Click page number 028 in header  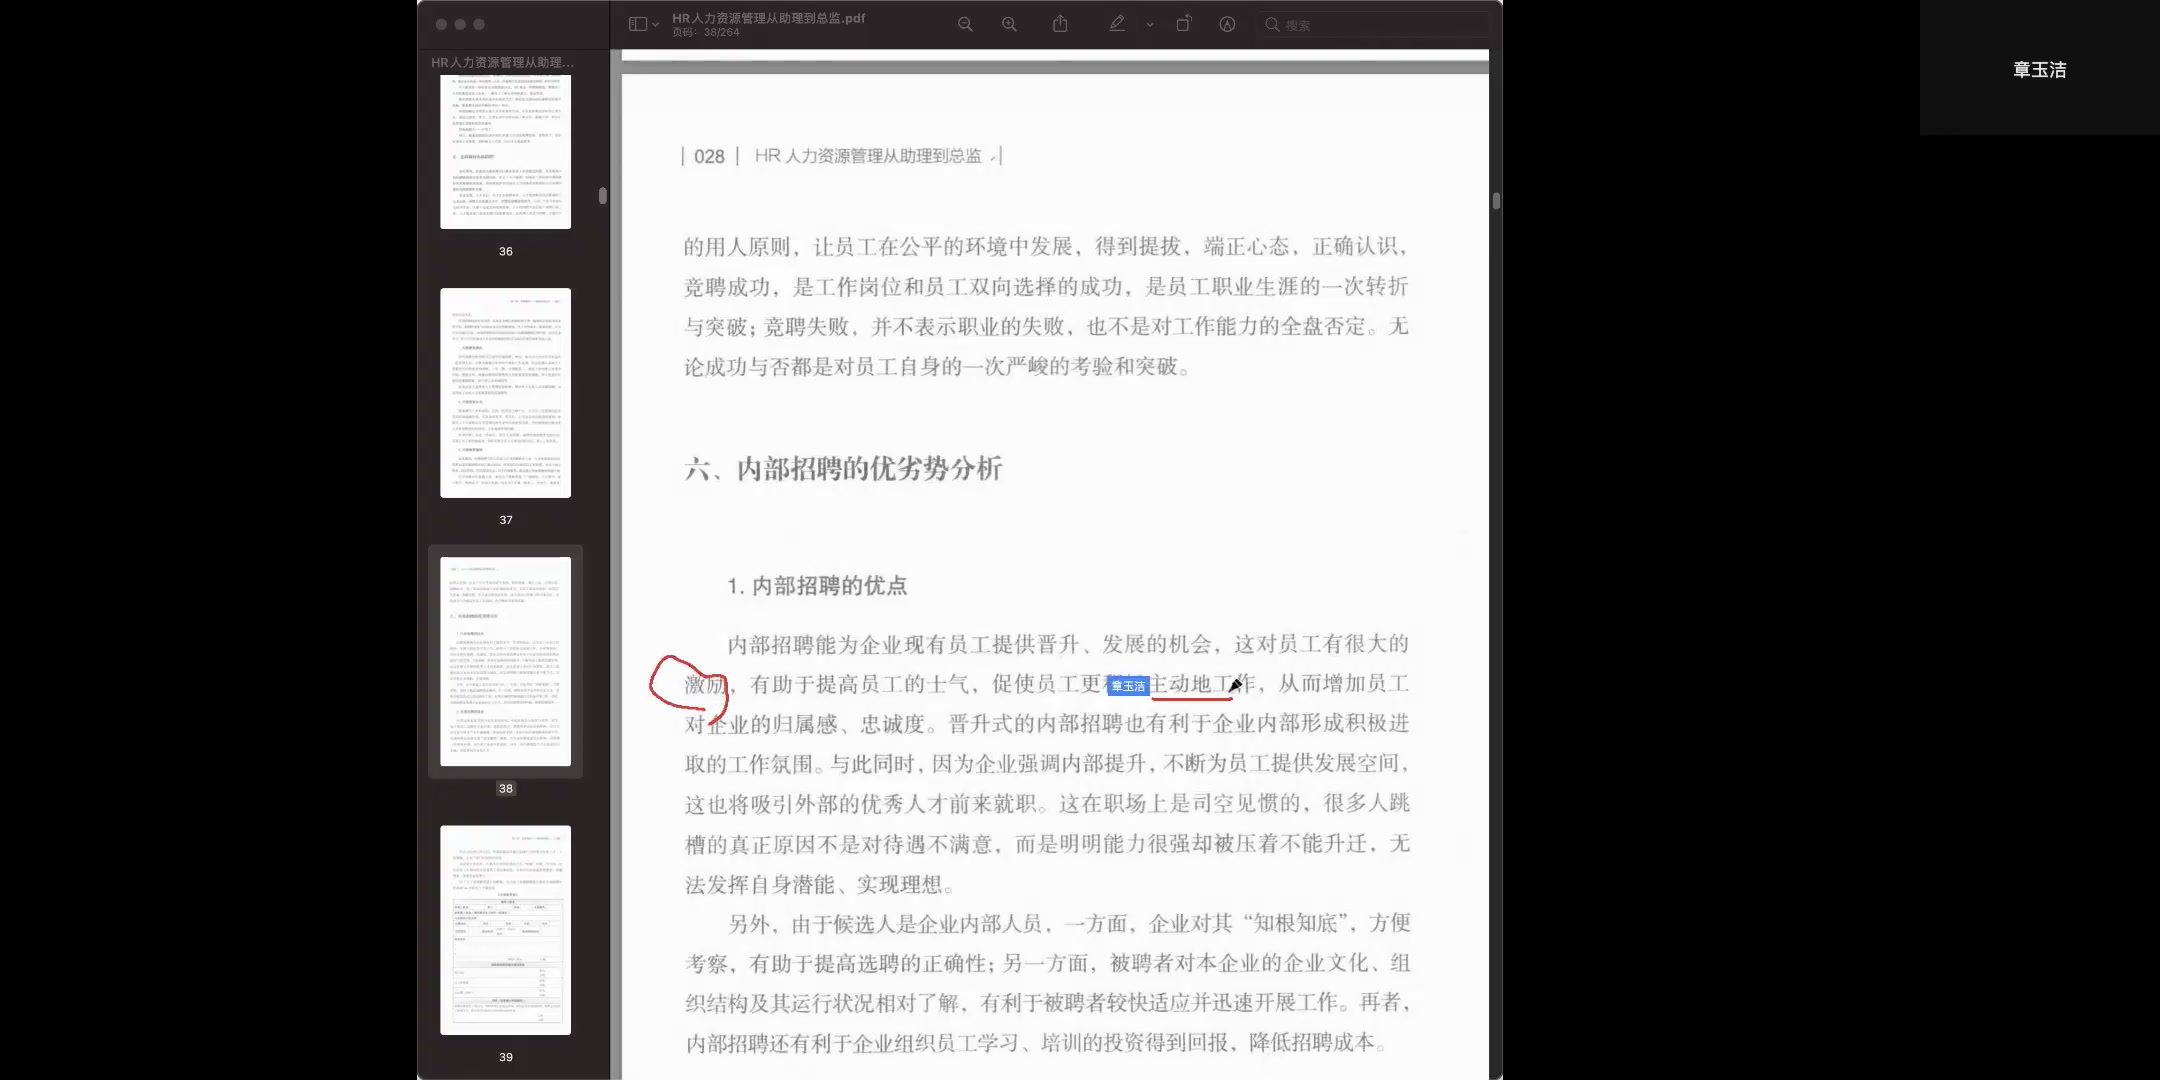tap(709, 156)
